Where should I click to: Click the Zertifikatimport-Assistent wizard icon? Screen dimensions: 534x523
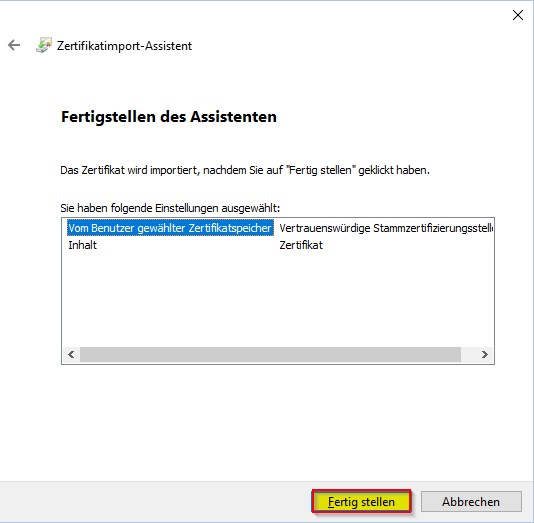[44, 45]
